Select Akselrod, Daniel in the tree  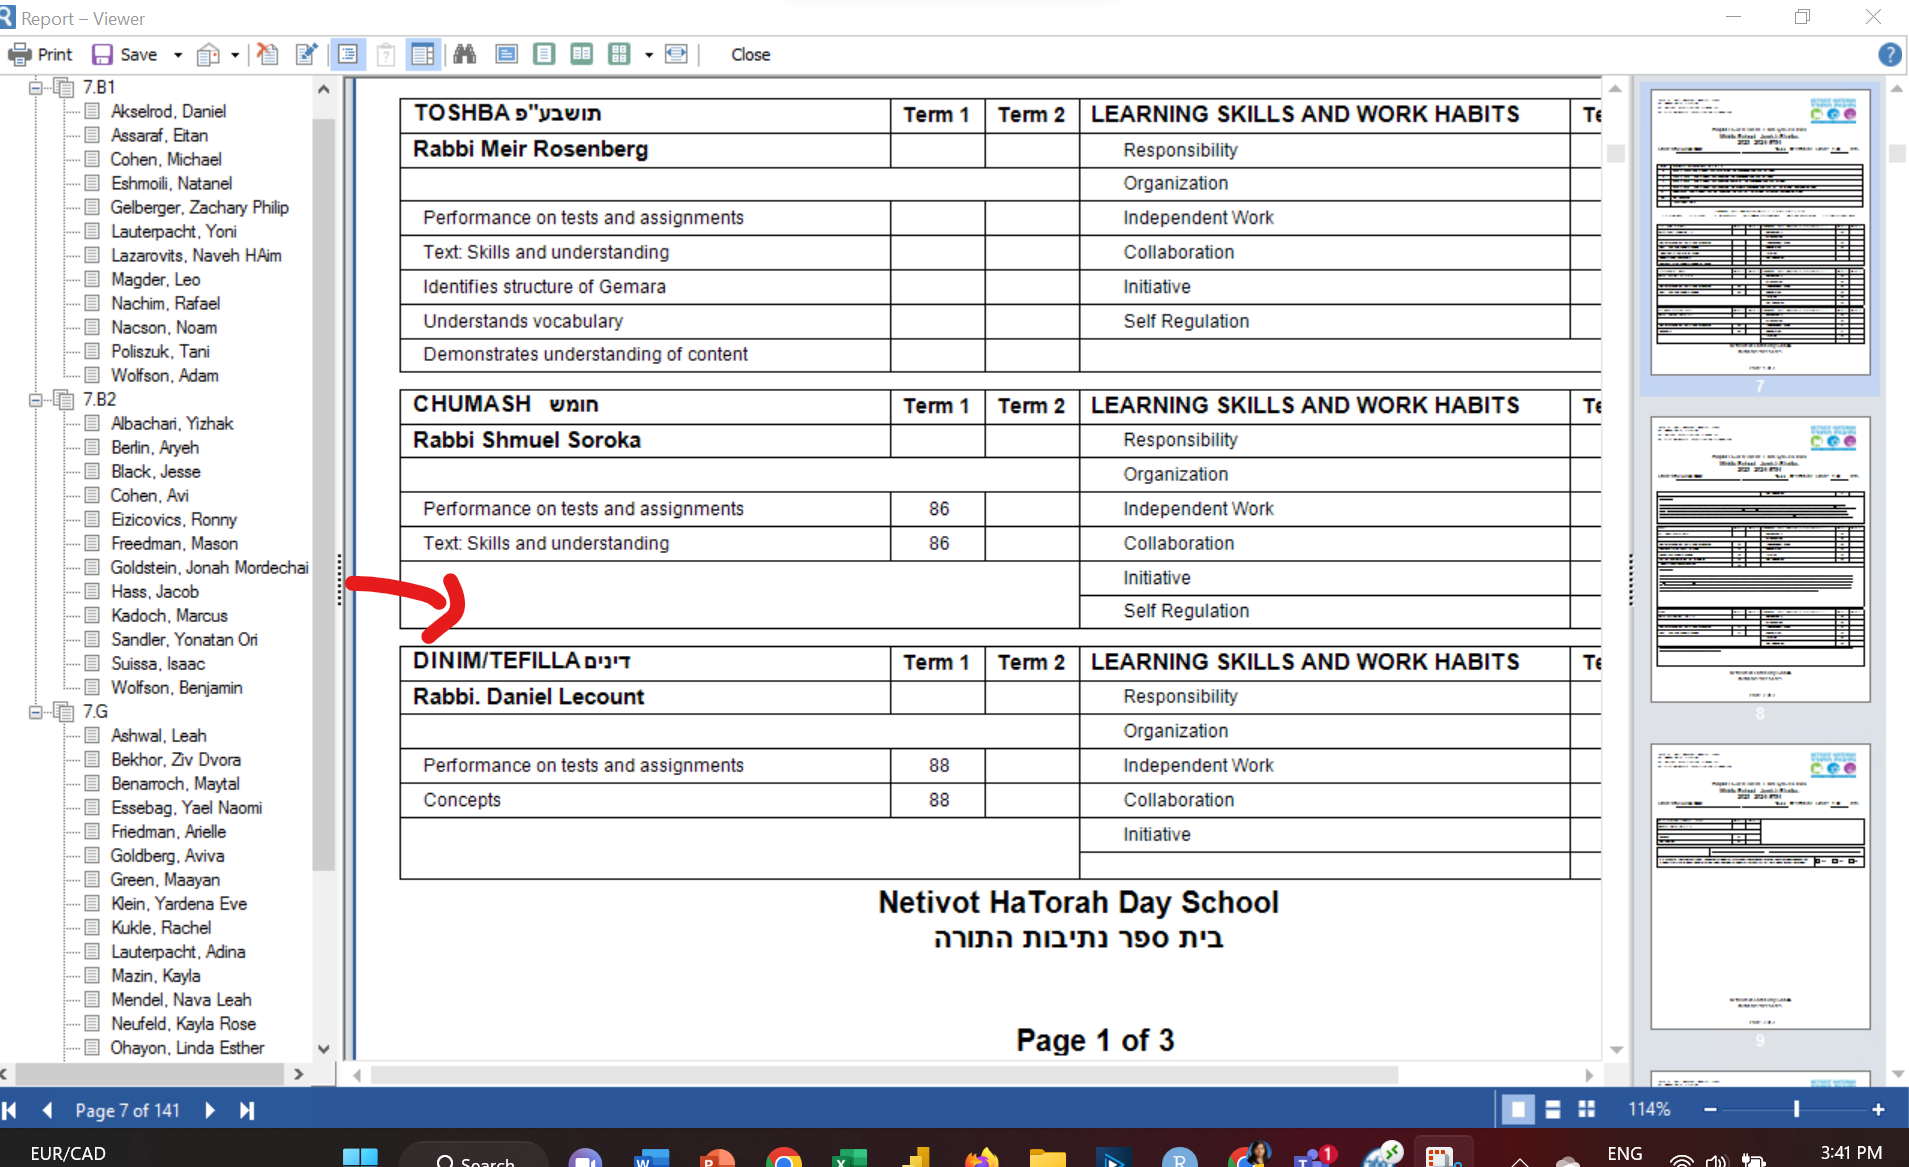pyautogui.click(x=168, y=111)
